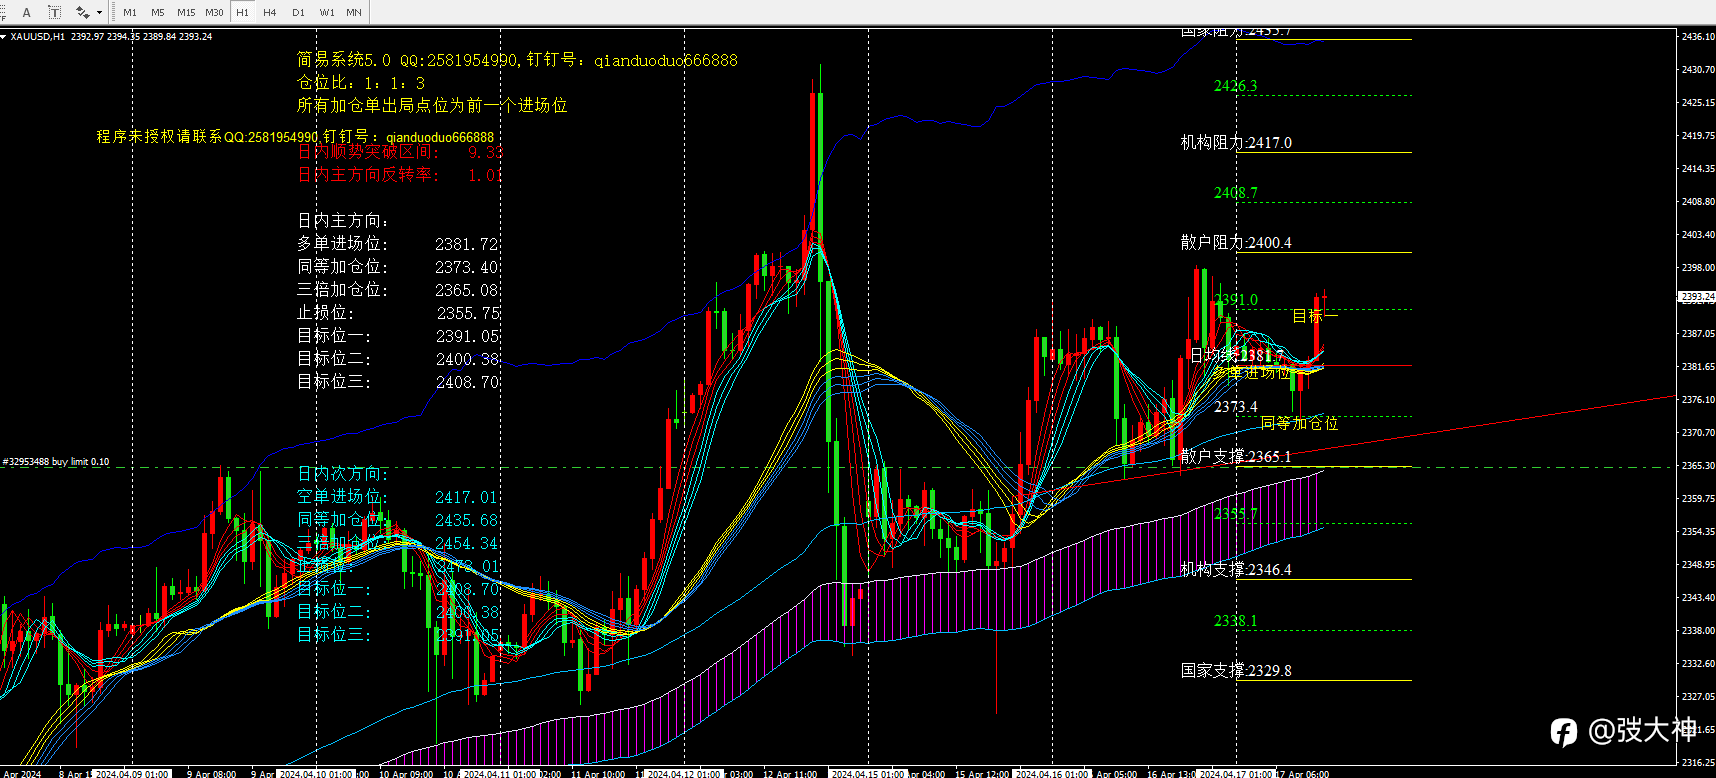Screen dimensions: 1716x778
Task: Click the 仓位比：1：1：3 text
Action: point(361,83)
